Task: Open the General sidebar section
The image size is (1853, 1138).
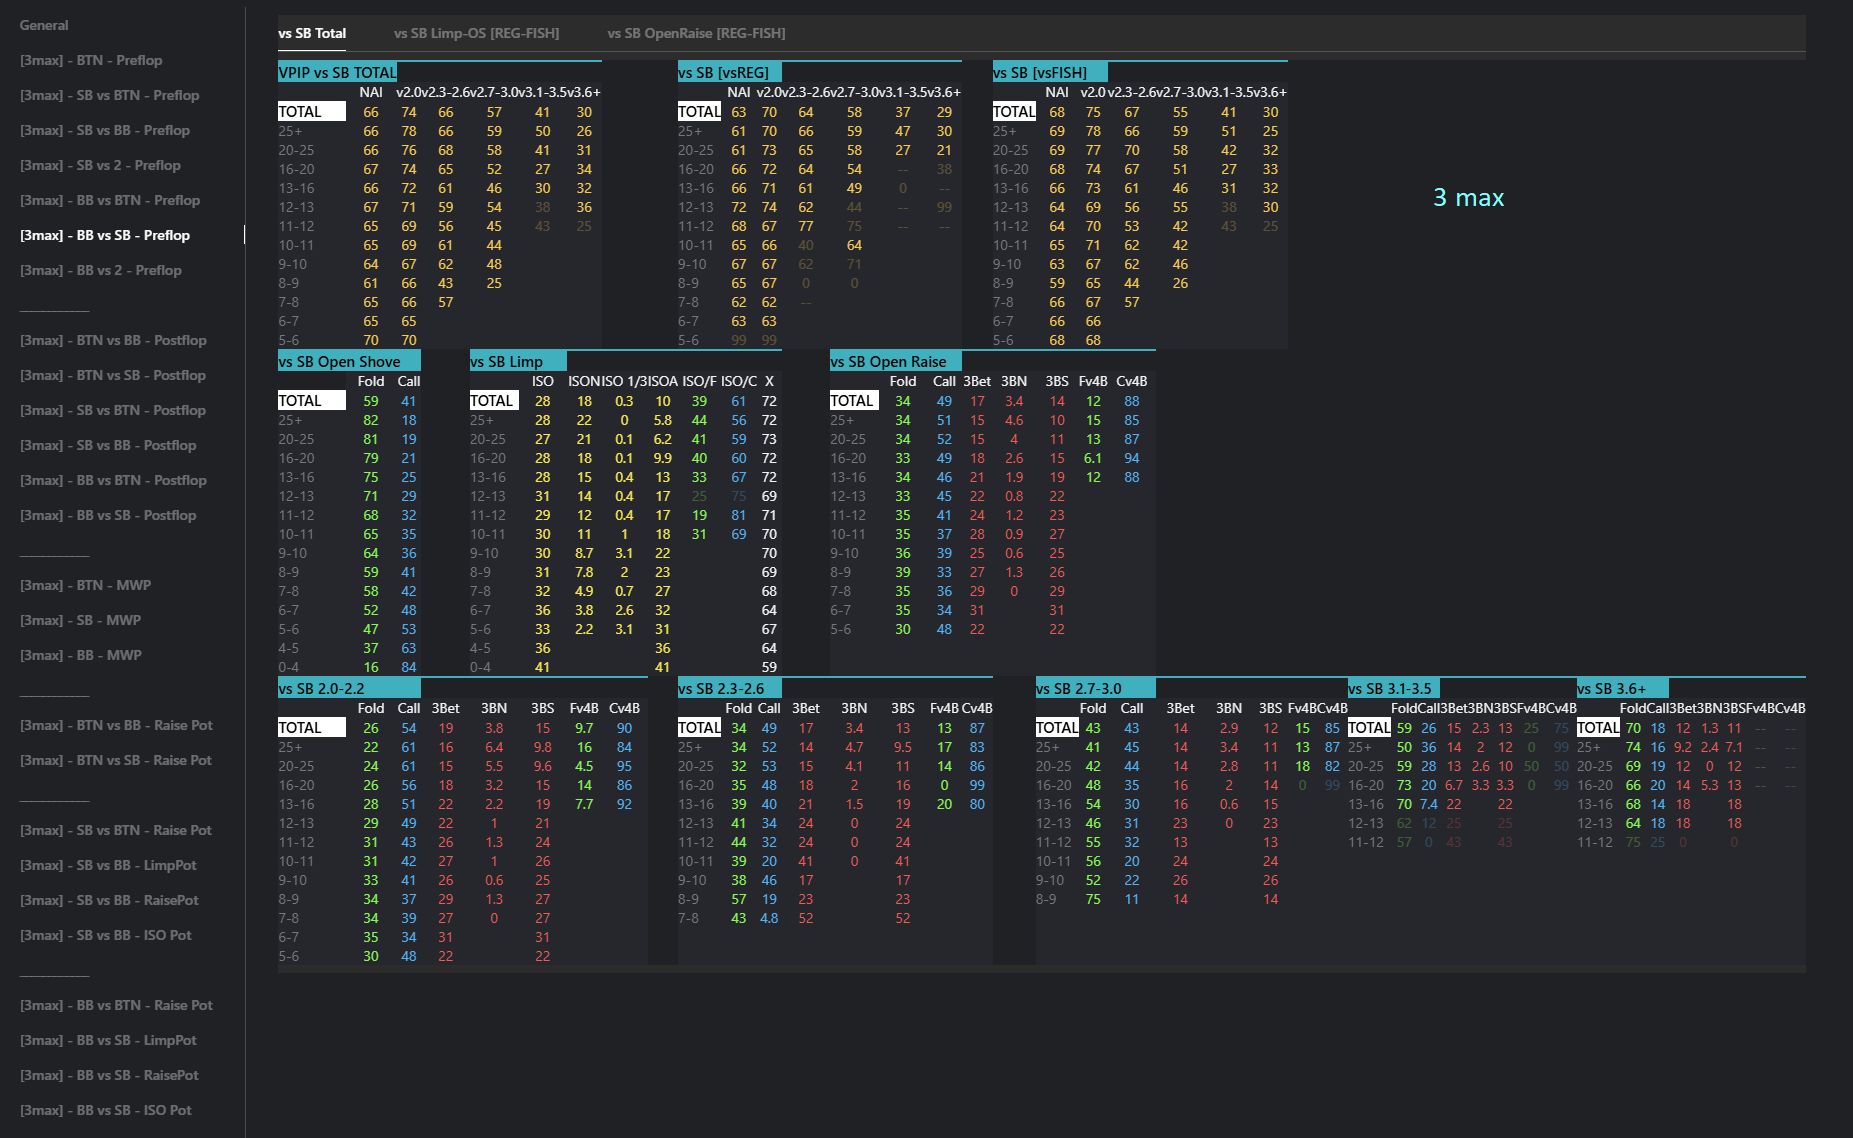Action: [44, 25]
